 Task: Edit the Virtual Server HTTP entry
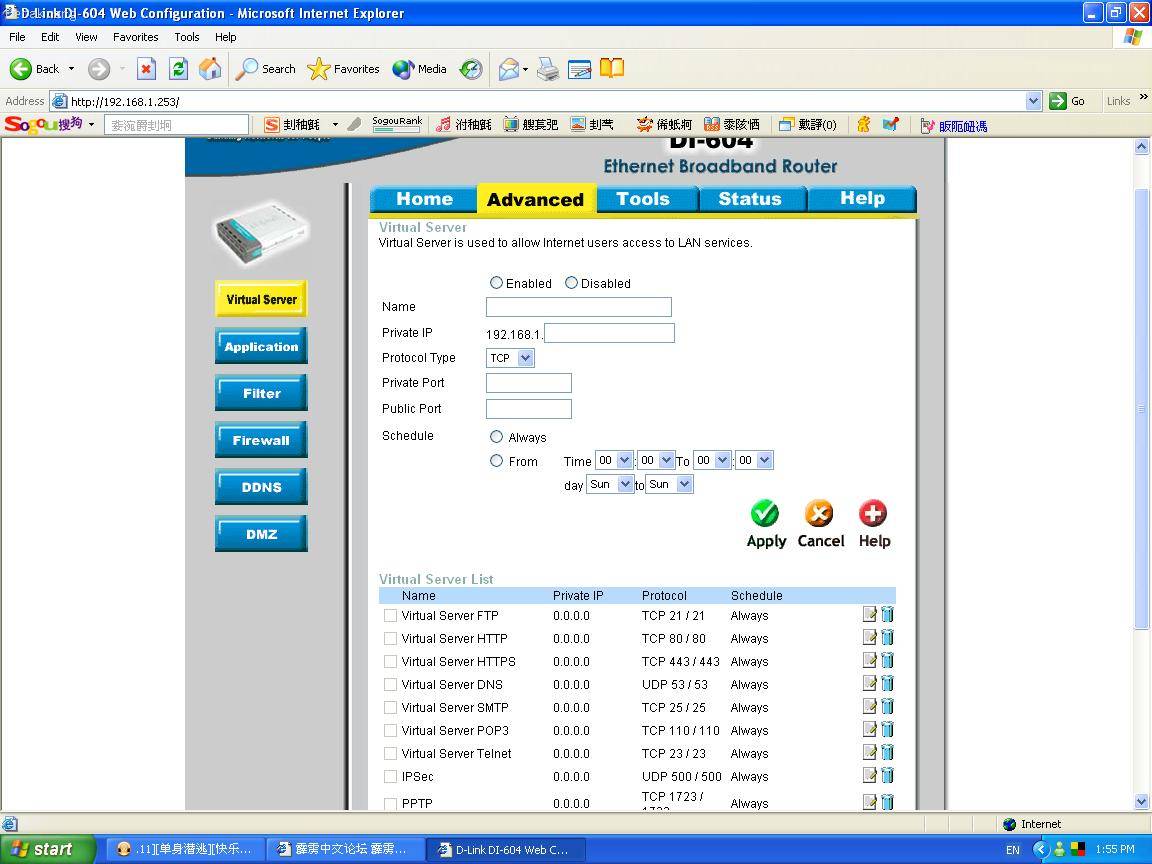(x=870, y=638)
